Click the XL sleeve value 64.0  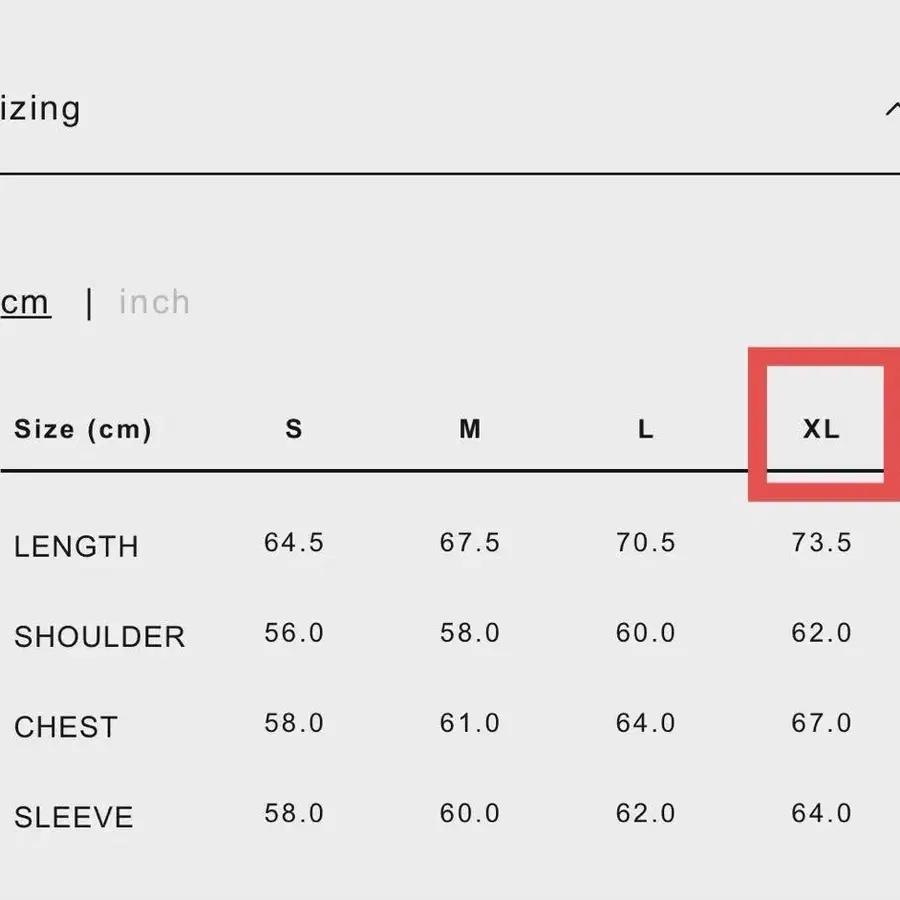click(x=821, y=813)
